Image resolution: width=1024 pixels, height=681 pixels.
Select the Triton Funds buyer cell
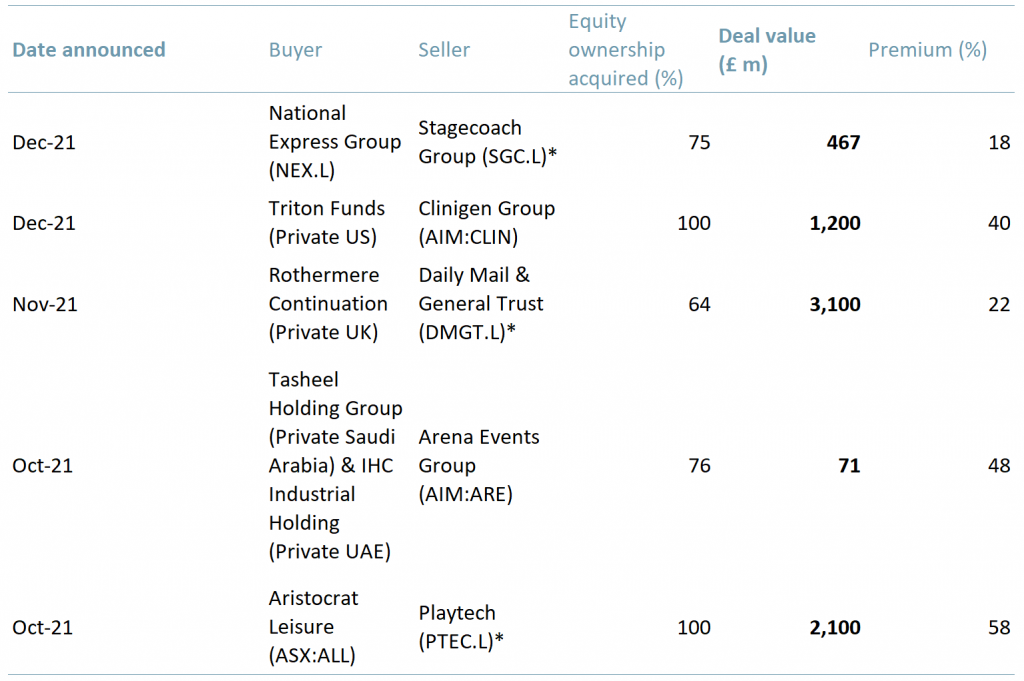(x=327, y=222)
